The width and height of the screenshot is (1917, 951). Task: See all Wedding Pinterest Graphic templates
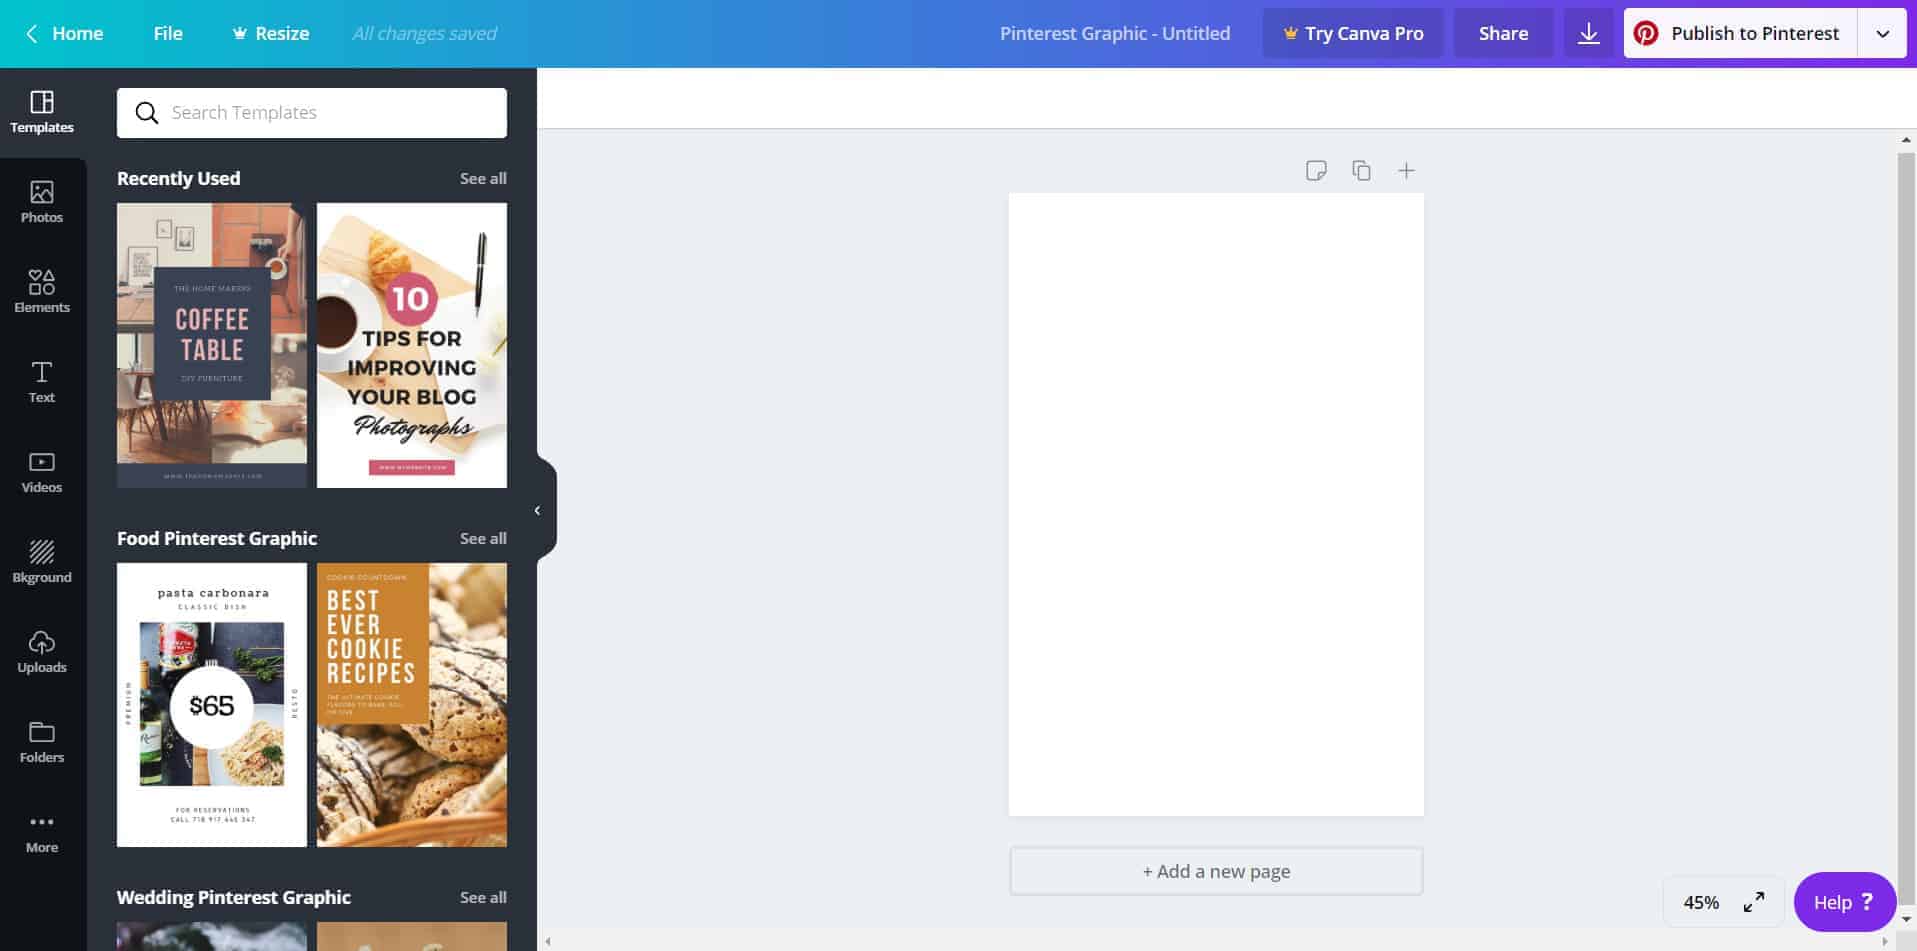(483, 897)
